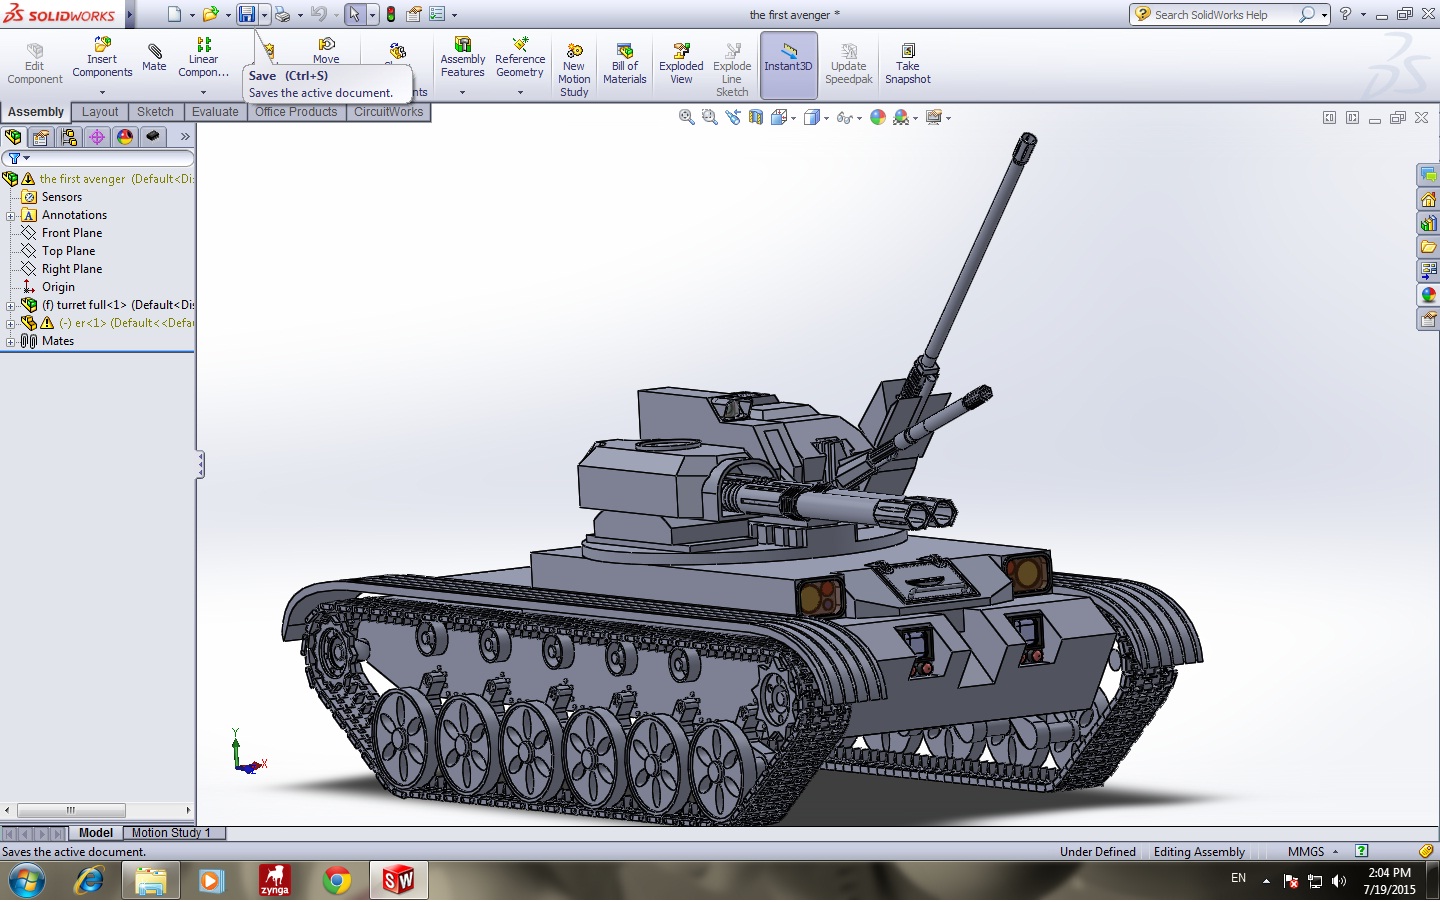The width and height of the screenshot is (1440, 902).
Task: Select Origin in feature tree
Action: coord(58,288)
